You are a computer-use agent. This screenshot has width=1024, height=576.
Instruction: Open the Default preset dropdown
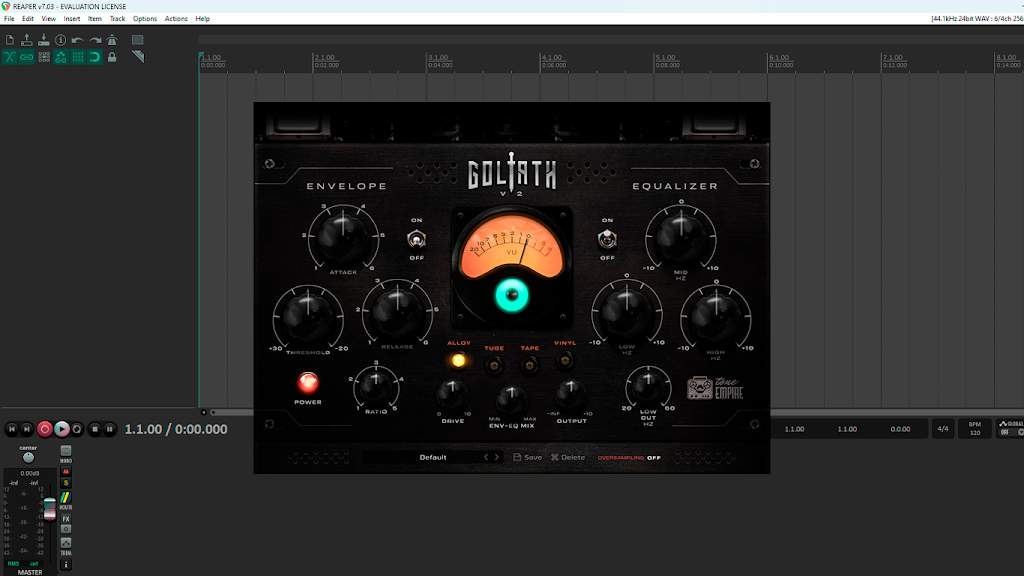(x=433, y=458)
